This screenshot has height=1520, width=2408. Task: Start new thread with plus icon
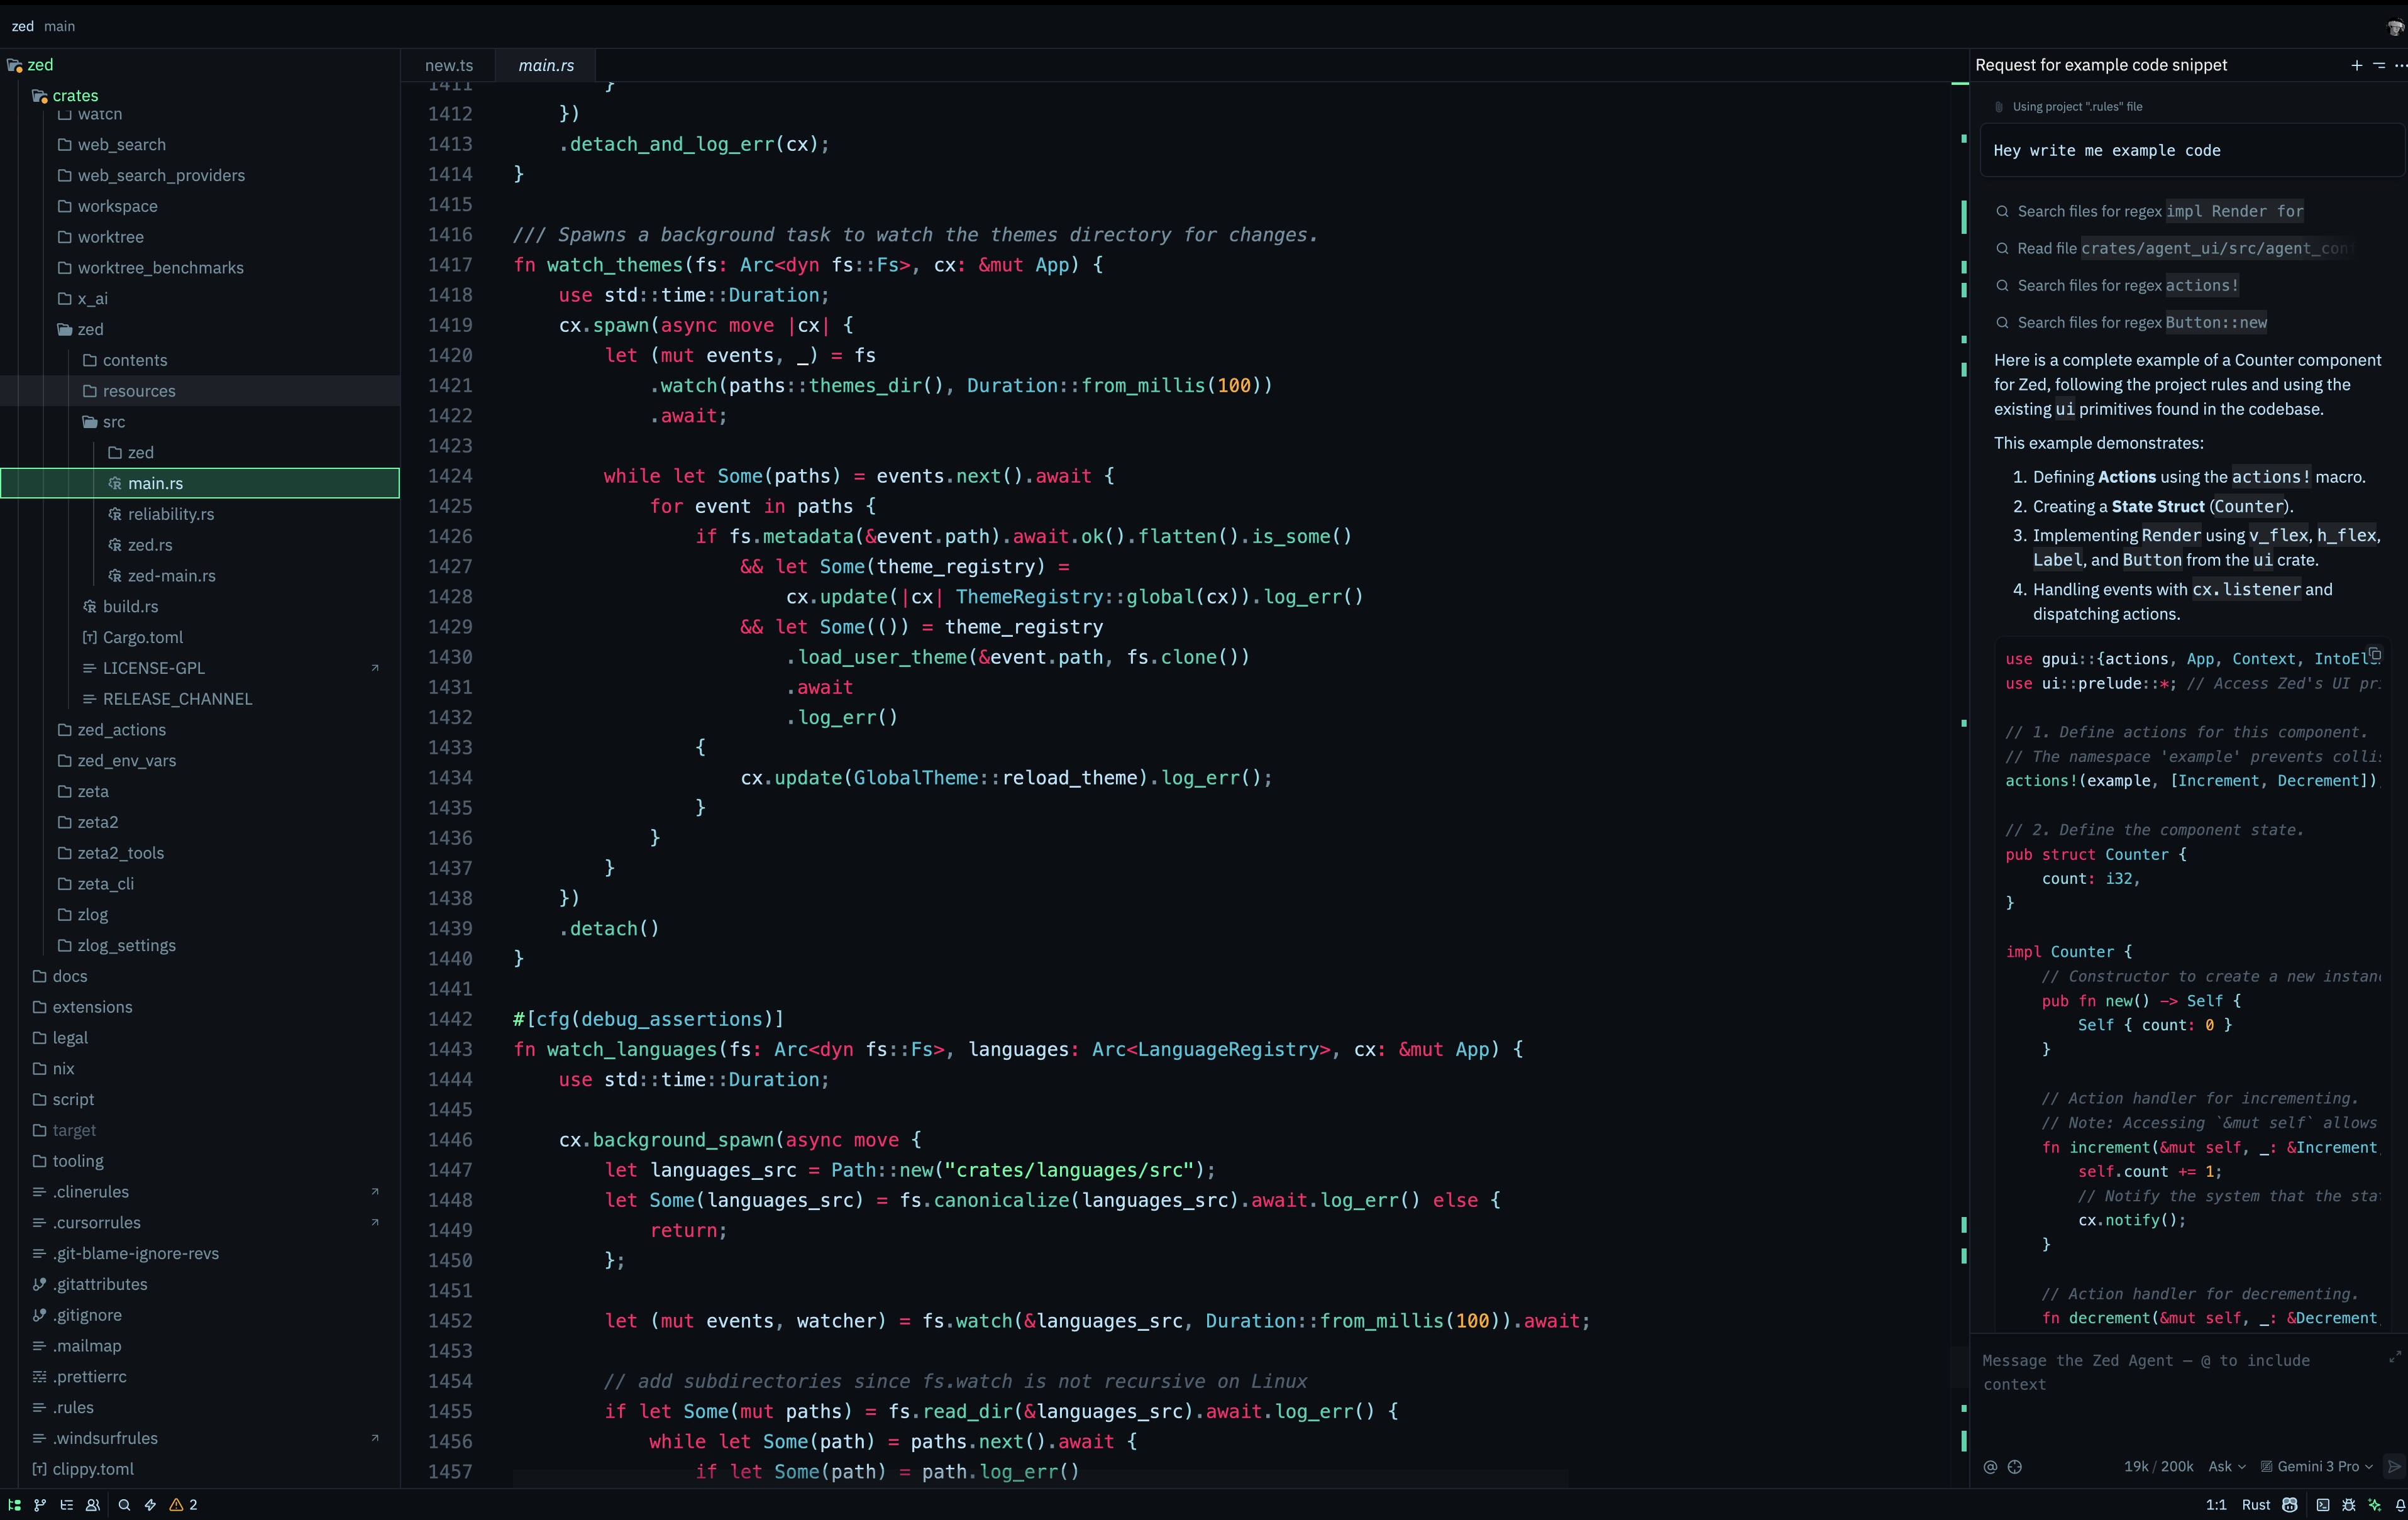(2356, 65)
